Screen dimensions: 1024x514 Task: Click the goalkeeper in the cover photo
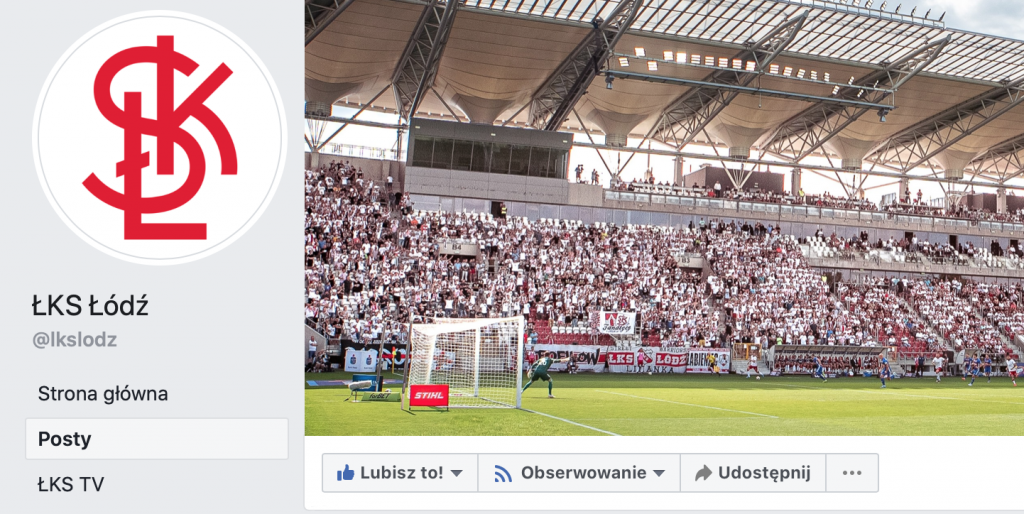(x=542, y=374)
